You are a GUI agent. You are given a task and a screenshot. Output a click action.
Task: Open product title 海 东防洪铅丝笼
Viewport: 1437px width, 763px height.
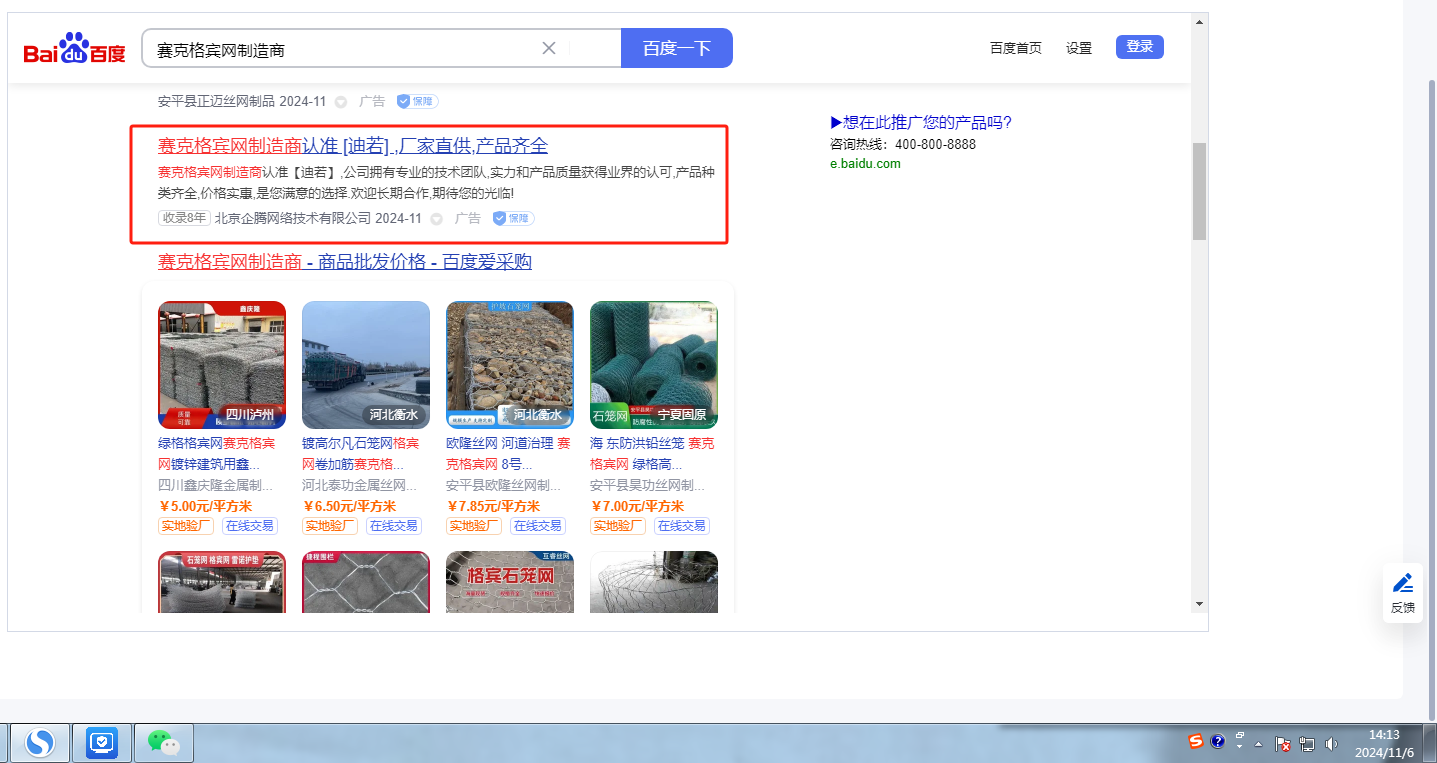(654, 454)
